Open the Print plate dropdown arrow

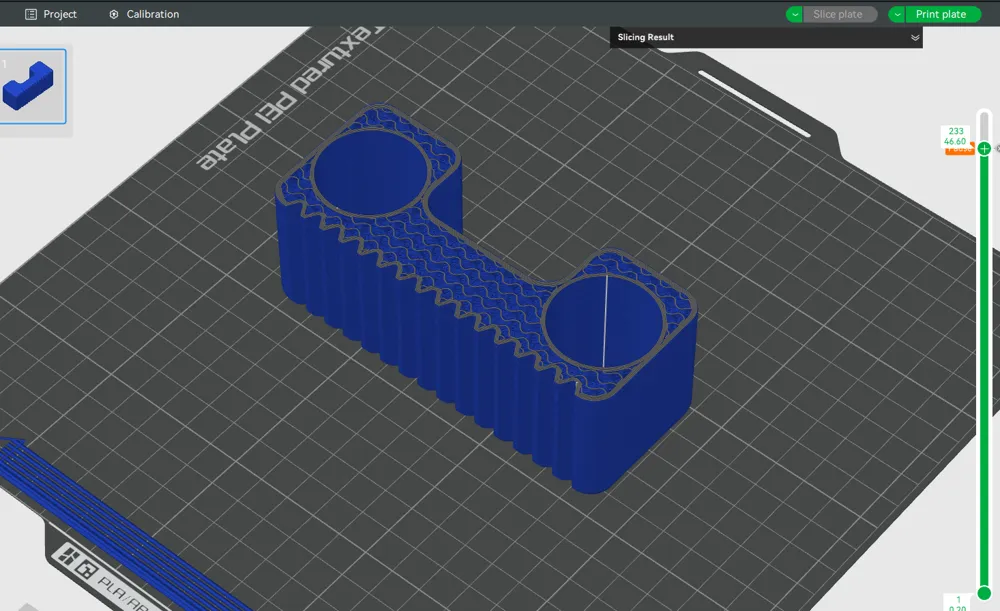pyautogui.click(x=897, y=14)
